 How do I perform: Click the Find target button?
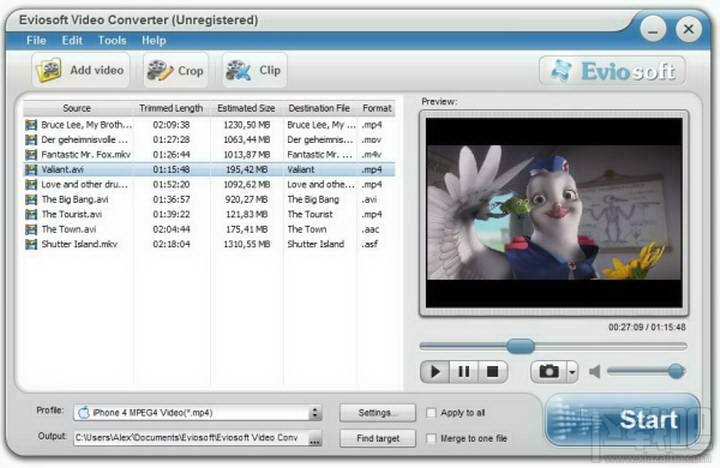pos(377,438)
